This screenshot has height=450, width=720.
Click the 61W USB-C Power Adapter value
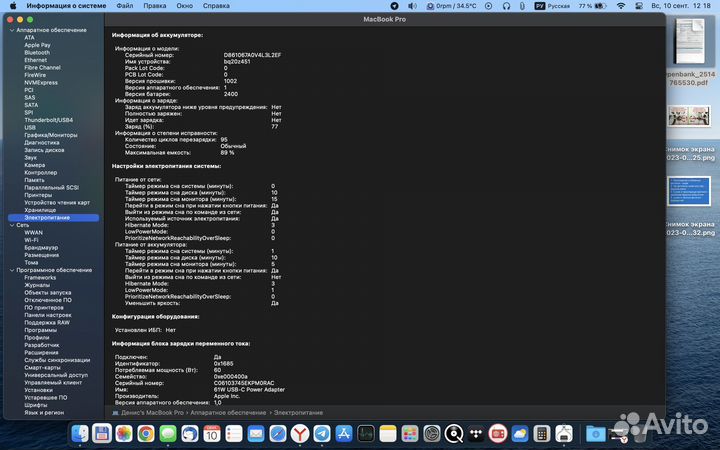pos(249,389)
